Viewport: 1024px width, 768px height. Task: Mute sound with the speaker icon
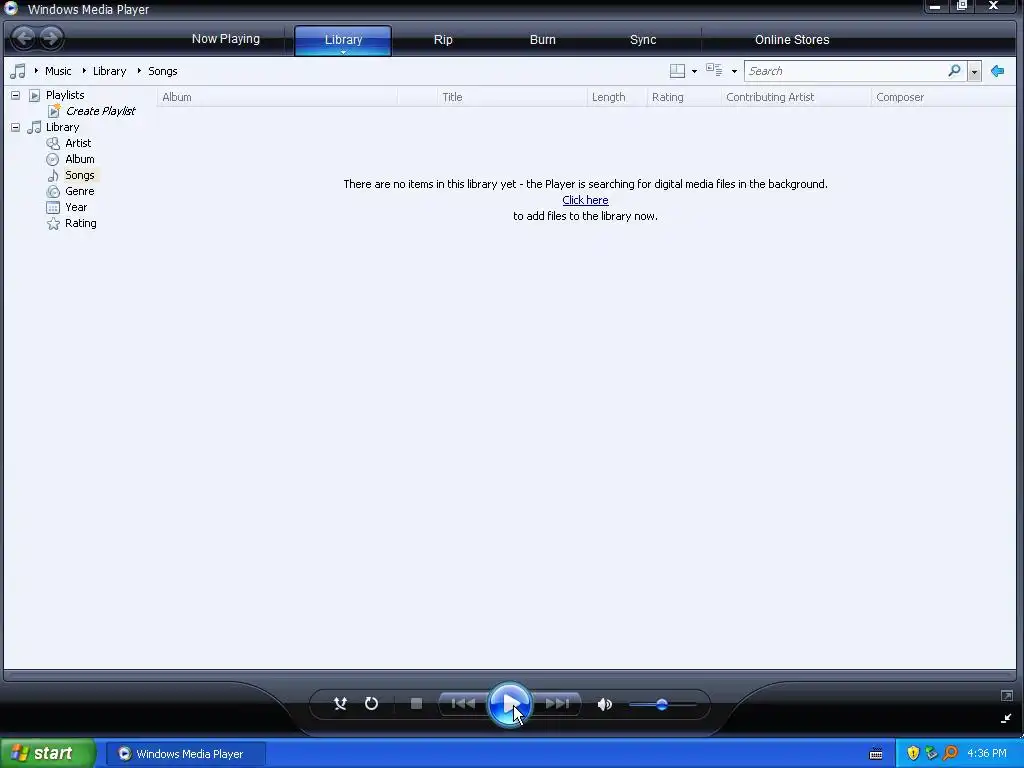pyautogui.click(x=605, y=704)
